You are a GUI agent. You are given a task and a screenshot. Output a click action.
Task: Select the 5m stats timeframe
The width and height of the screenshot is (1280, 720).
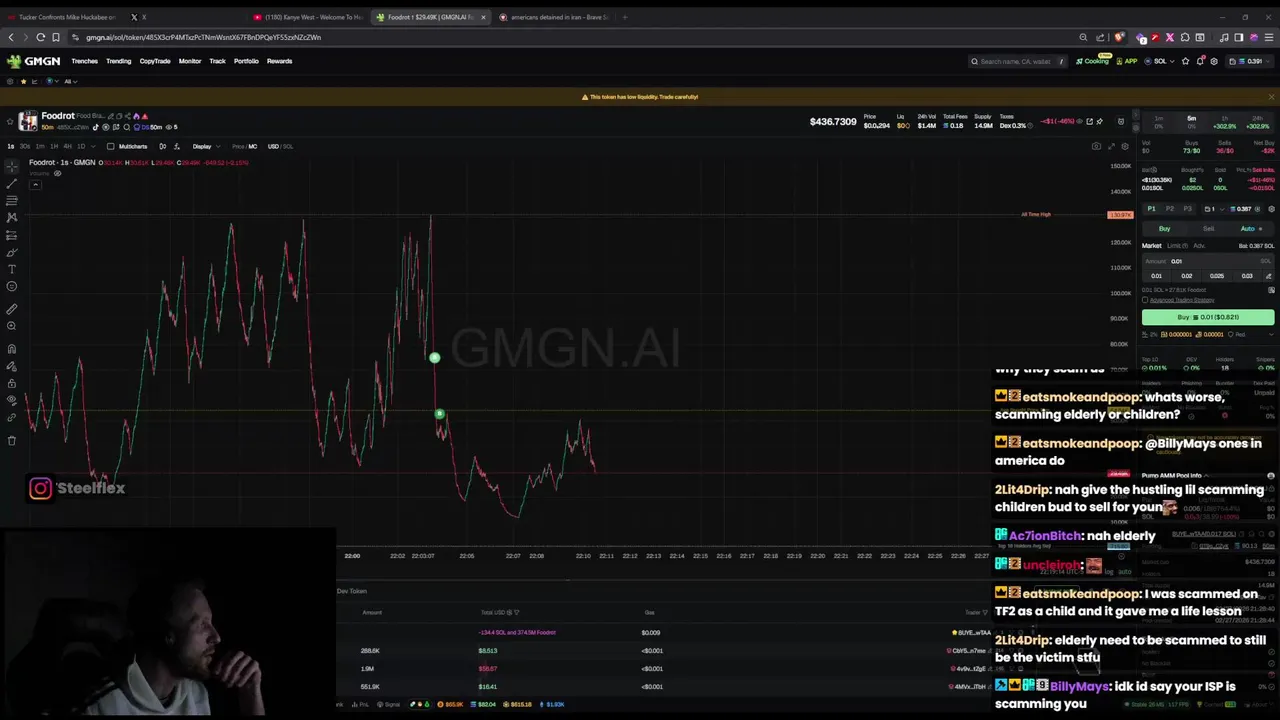1192,122
